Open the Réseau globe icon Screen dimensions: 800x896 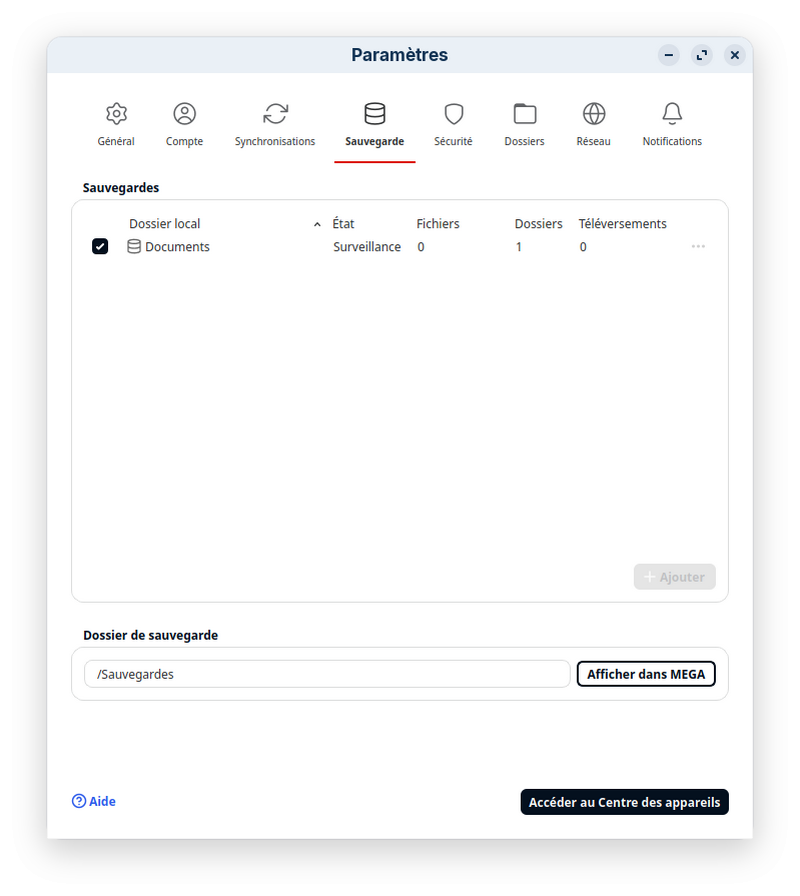[x=593, y=114]
